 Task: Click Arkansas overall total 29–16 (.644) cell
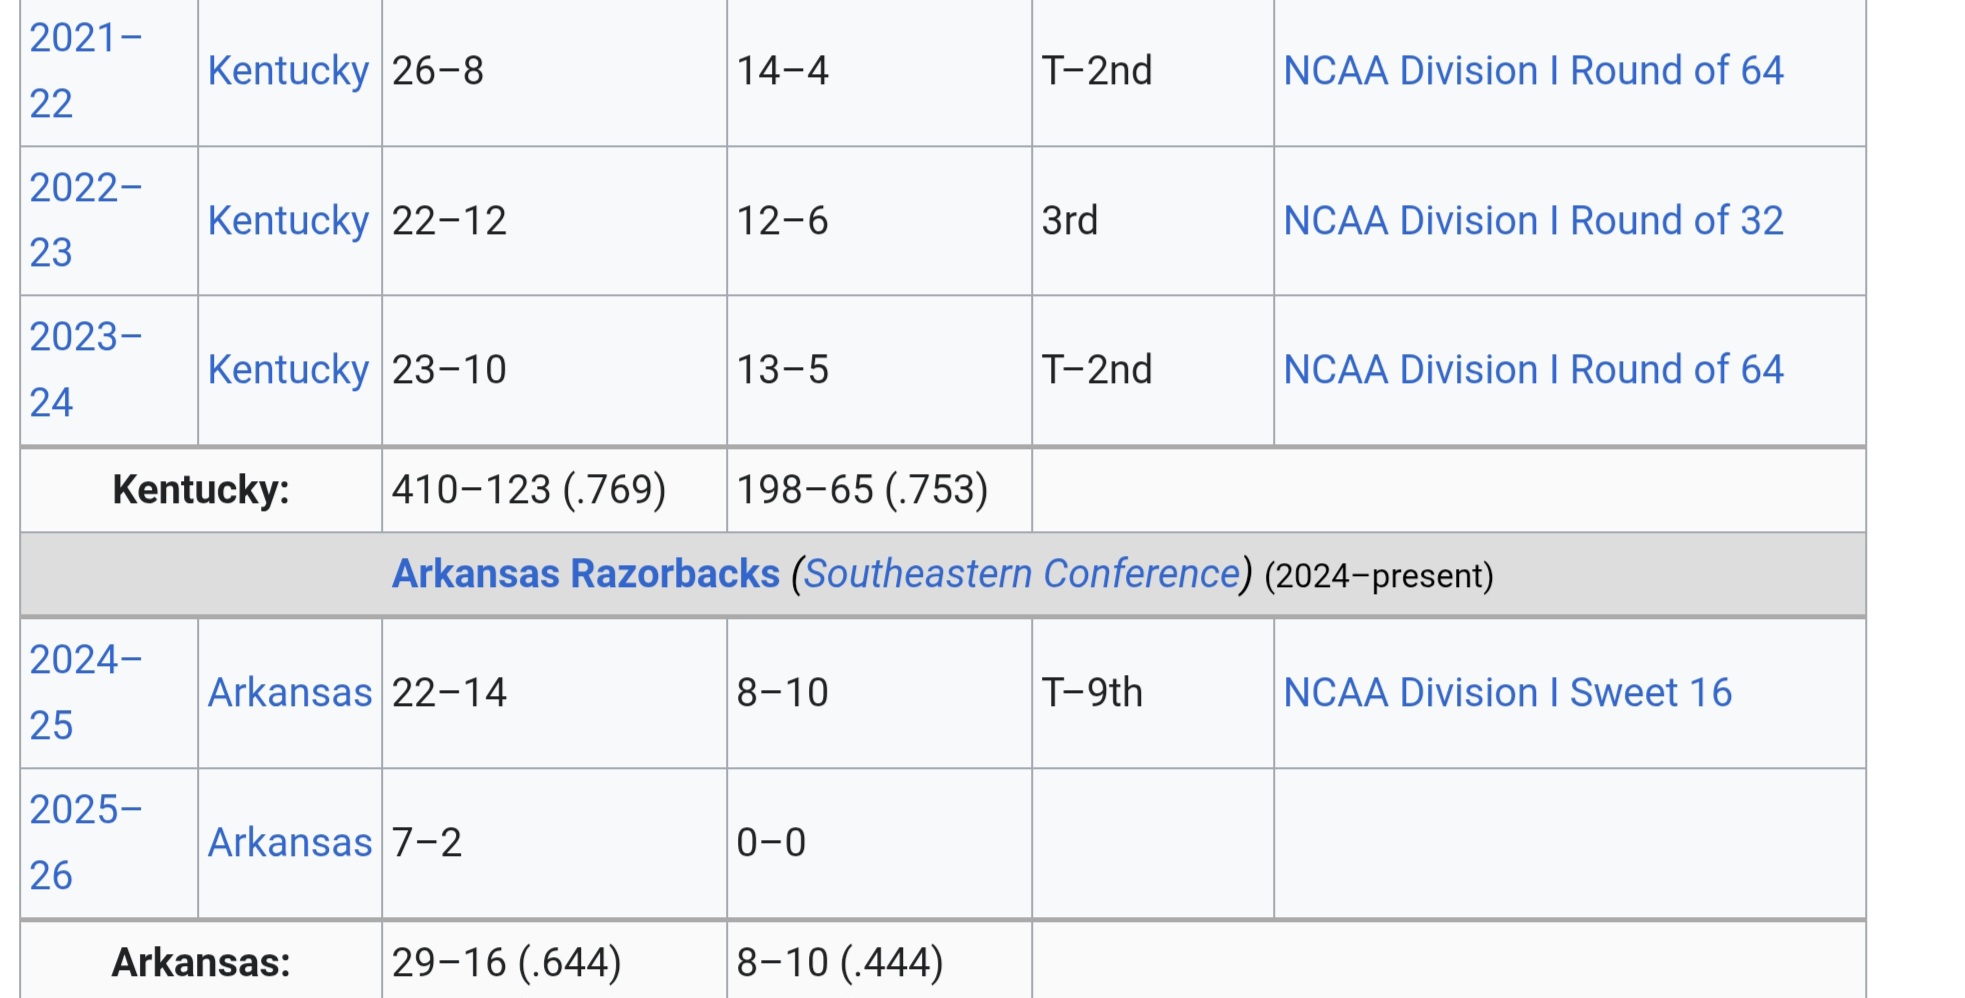tap(506, 963)
